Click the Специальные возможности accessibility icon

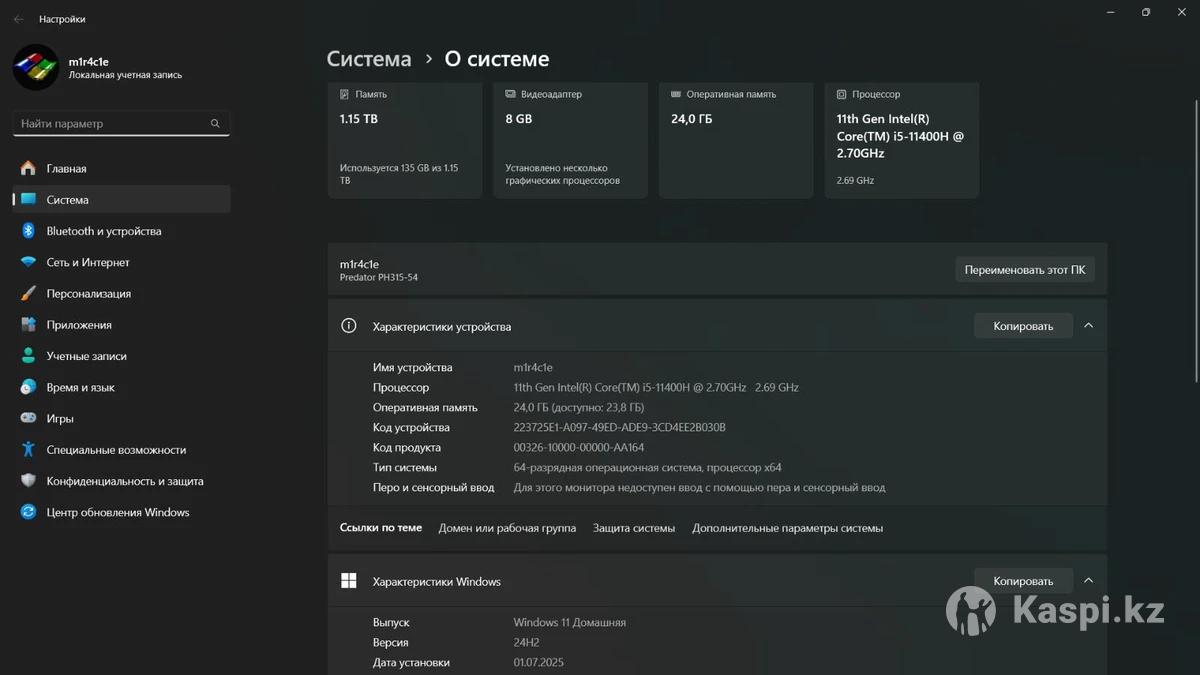(28, 450)
